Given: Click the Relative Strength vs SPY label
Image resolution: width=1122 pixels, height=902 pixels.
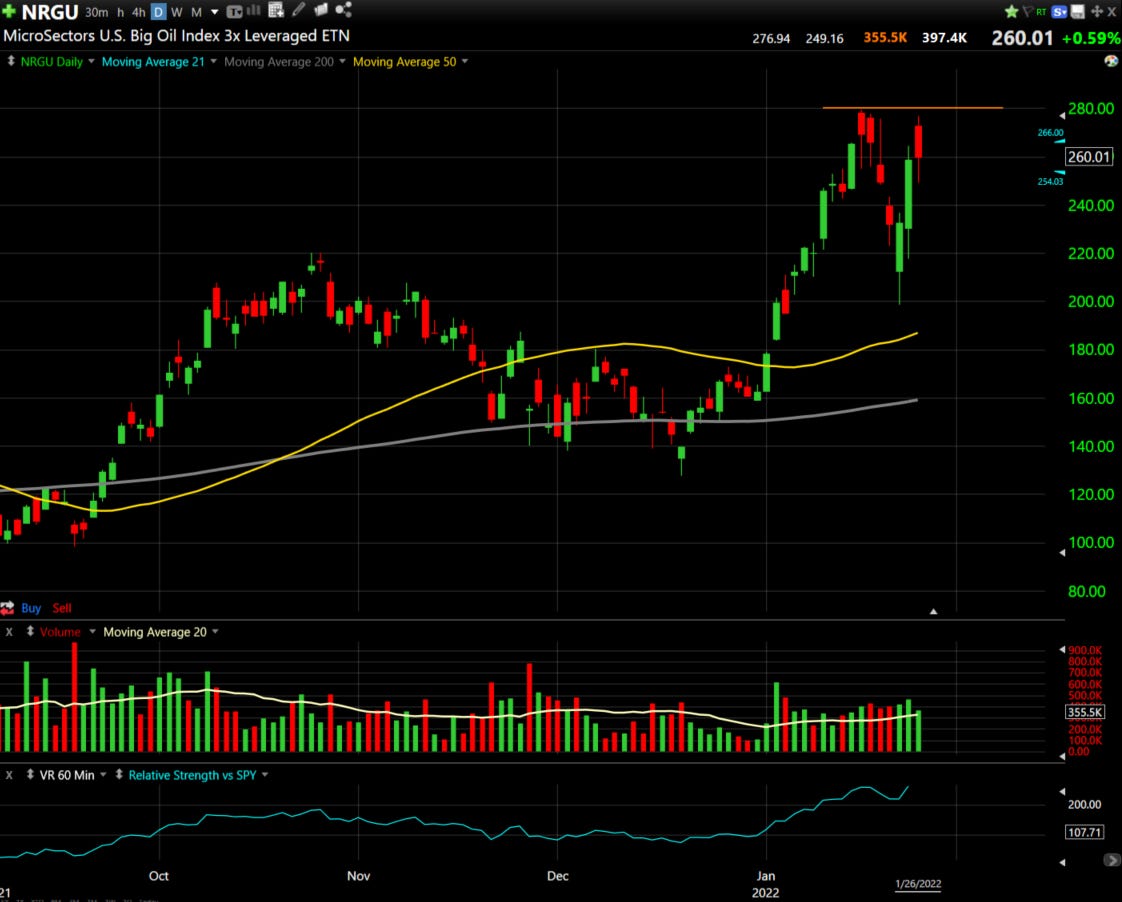Looking at the screenshot, I should [x=192, y=775].
